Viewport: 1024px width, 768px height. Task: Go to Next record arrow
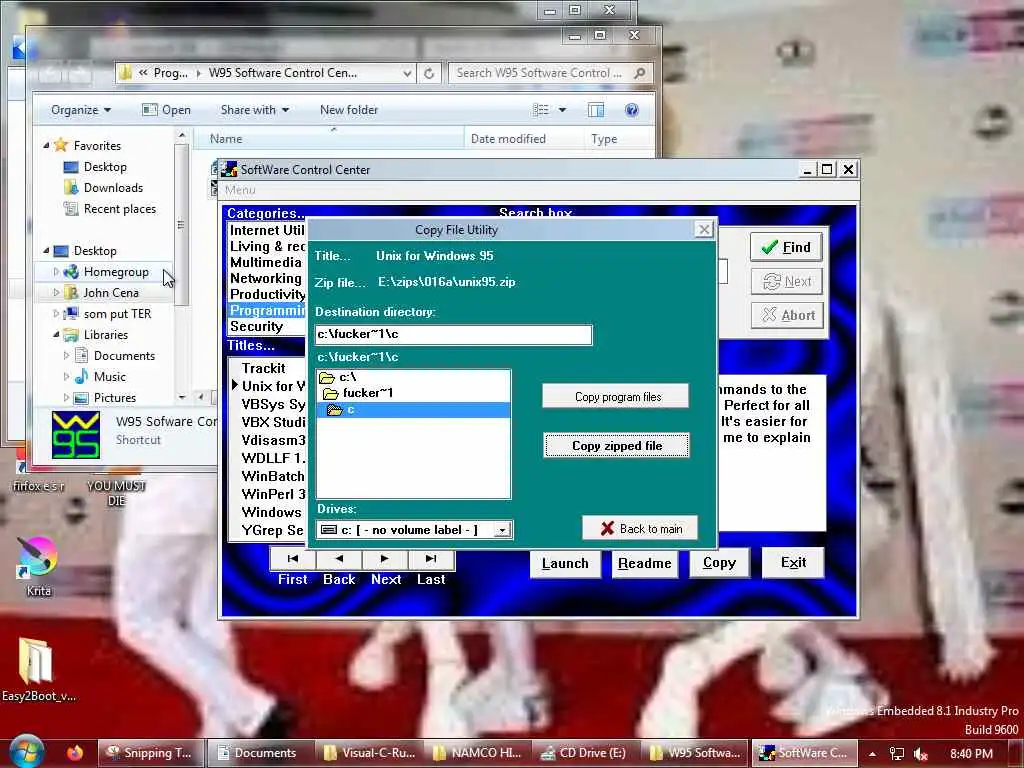point(385,559)
